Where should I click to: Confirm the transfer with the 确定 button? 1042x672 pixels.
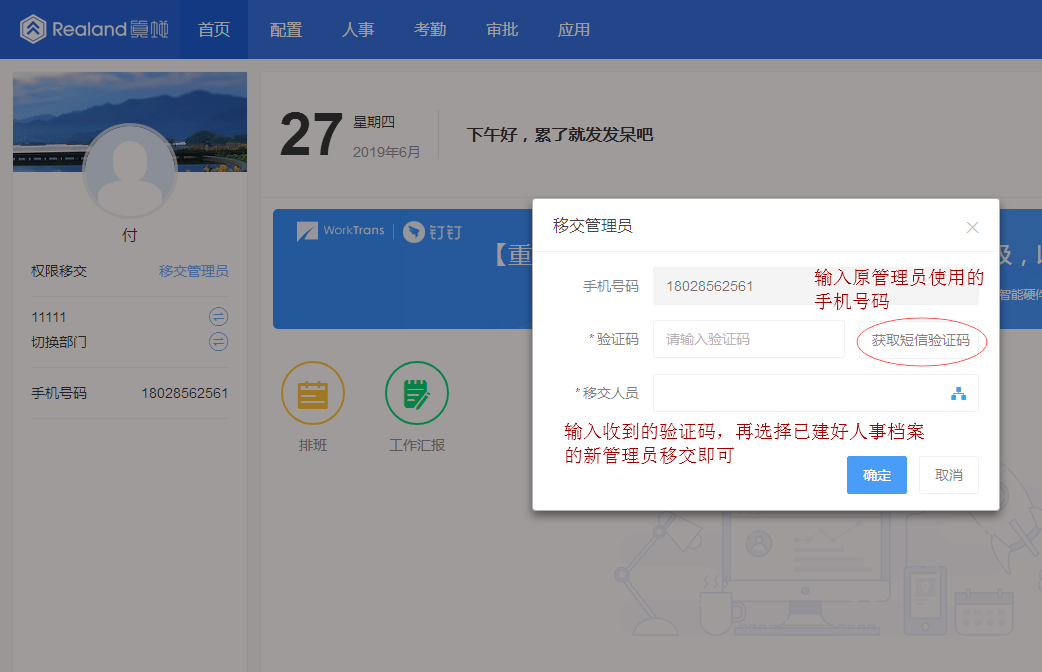876,475
